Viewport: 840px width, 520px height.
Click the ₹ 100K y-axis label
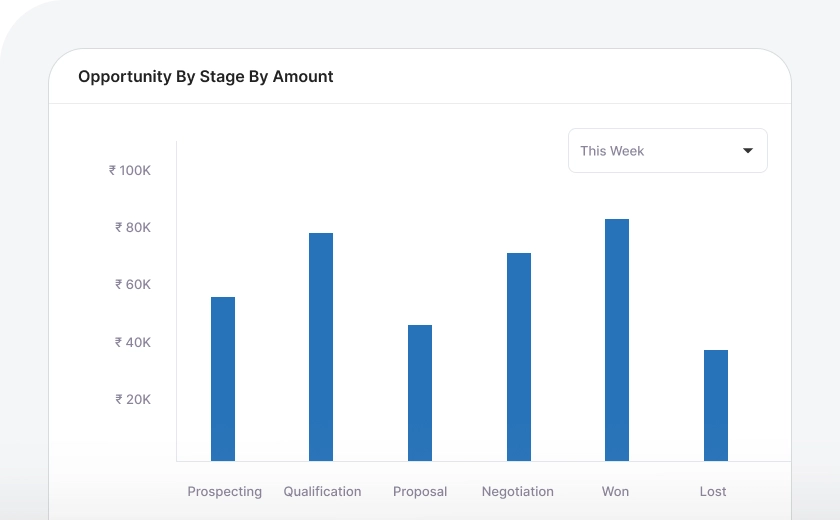pos(130,171)
